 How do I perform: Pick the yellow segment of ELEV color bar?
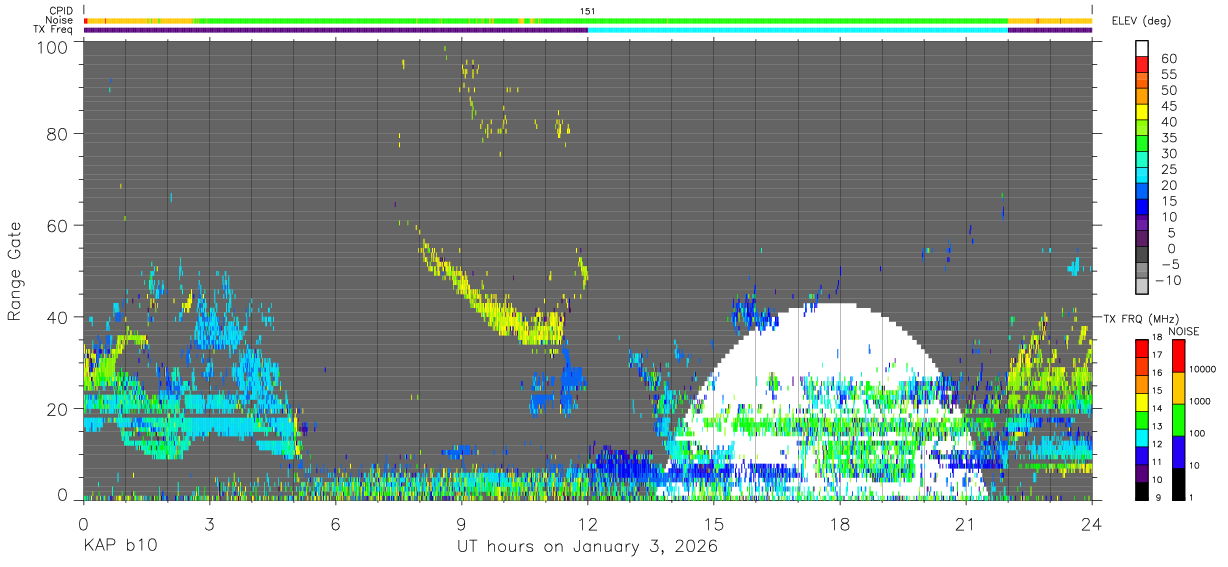pyautogui.click(x=1141, y=113)
